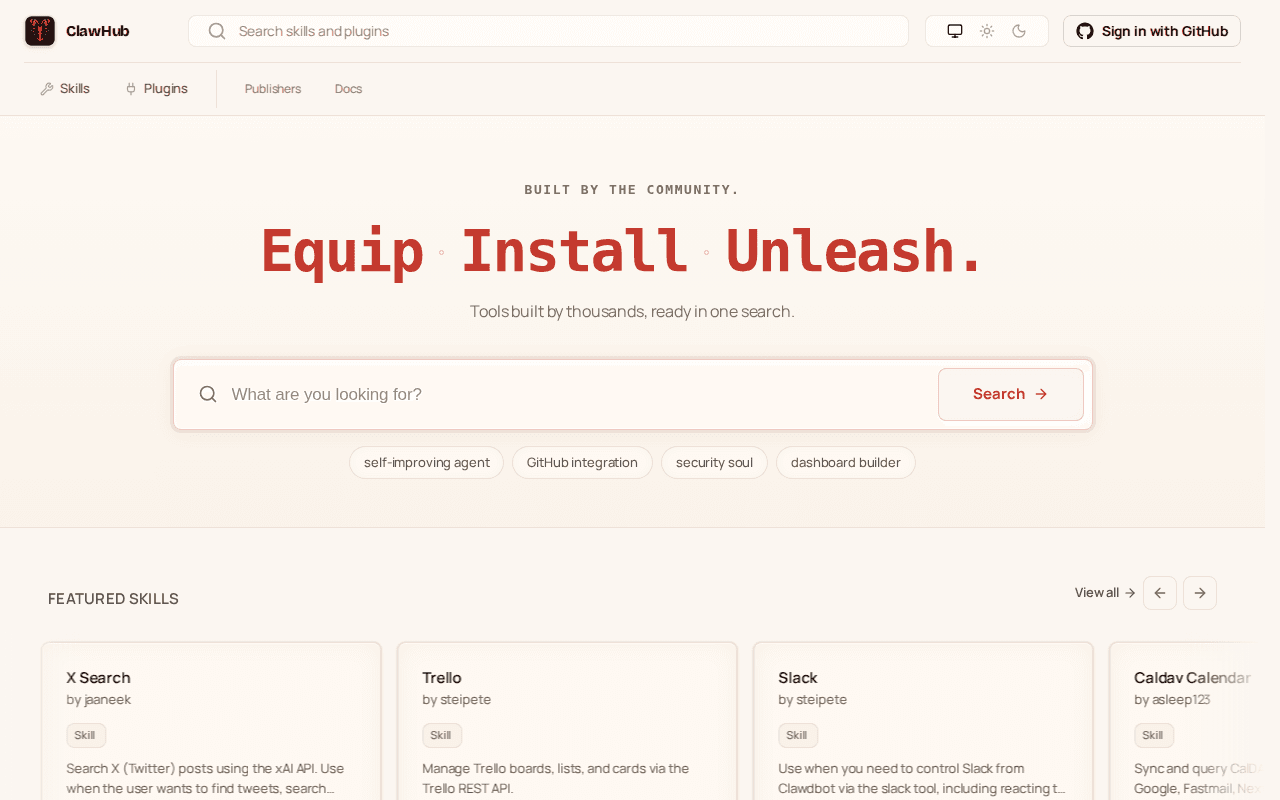
Task: Open the Plugins tab
Action: click(x=156, y=89)
